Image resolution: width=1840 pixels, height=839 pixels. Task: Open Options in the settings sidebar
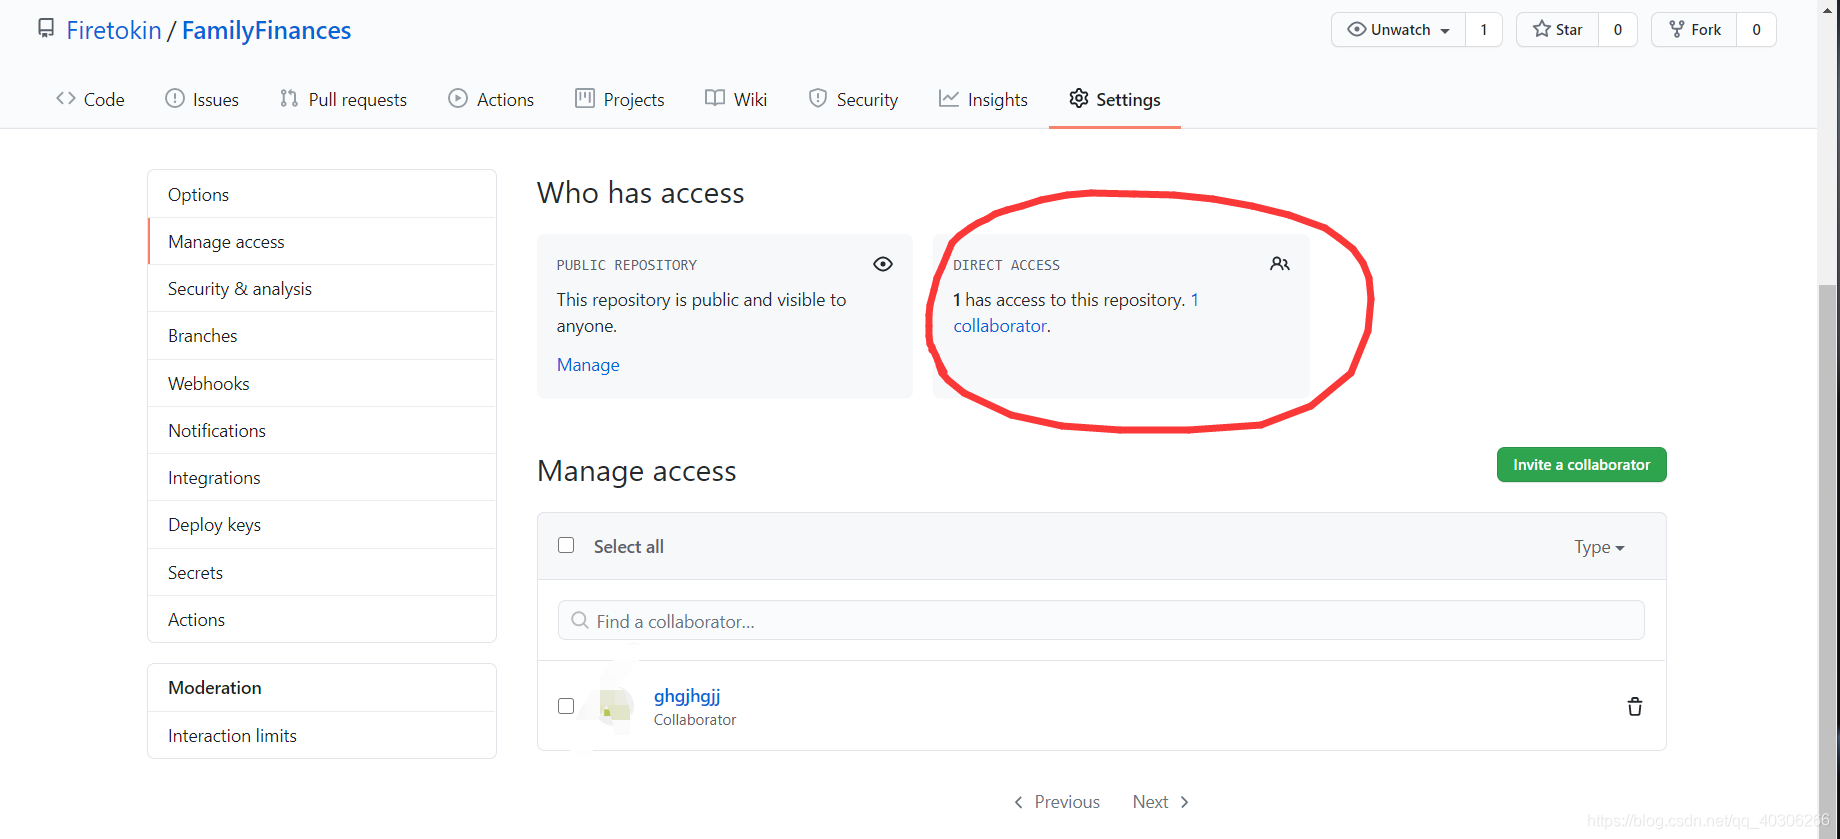[322, 194]
